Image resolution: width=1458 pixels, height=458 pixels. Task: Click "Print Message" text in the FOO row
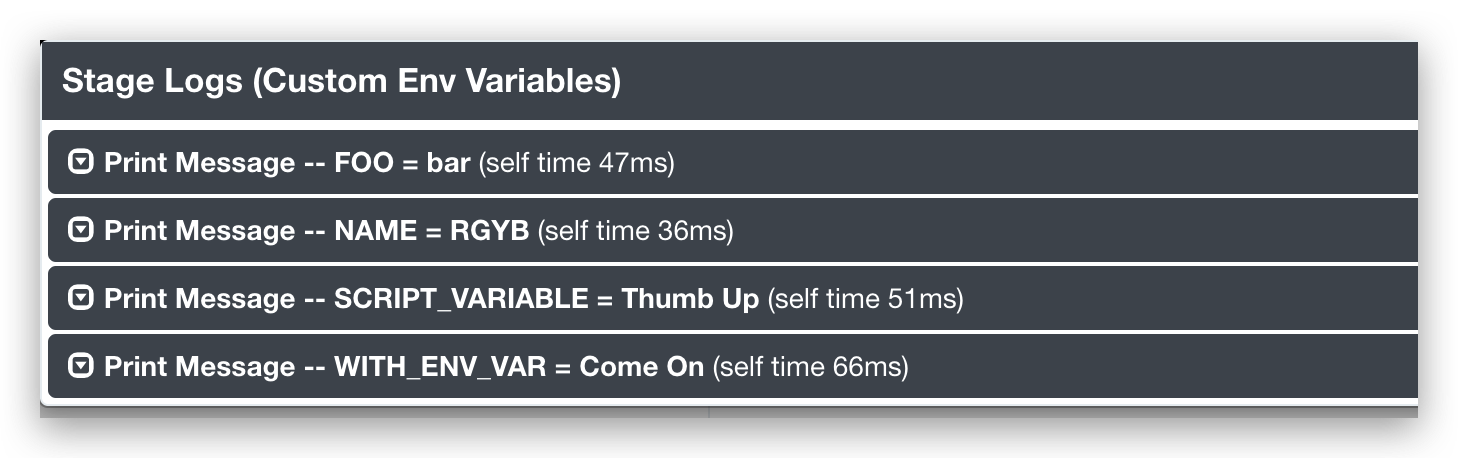(199, 163)
